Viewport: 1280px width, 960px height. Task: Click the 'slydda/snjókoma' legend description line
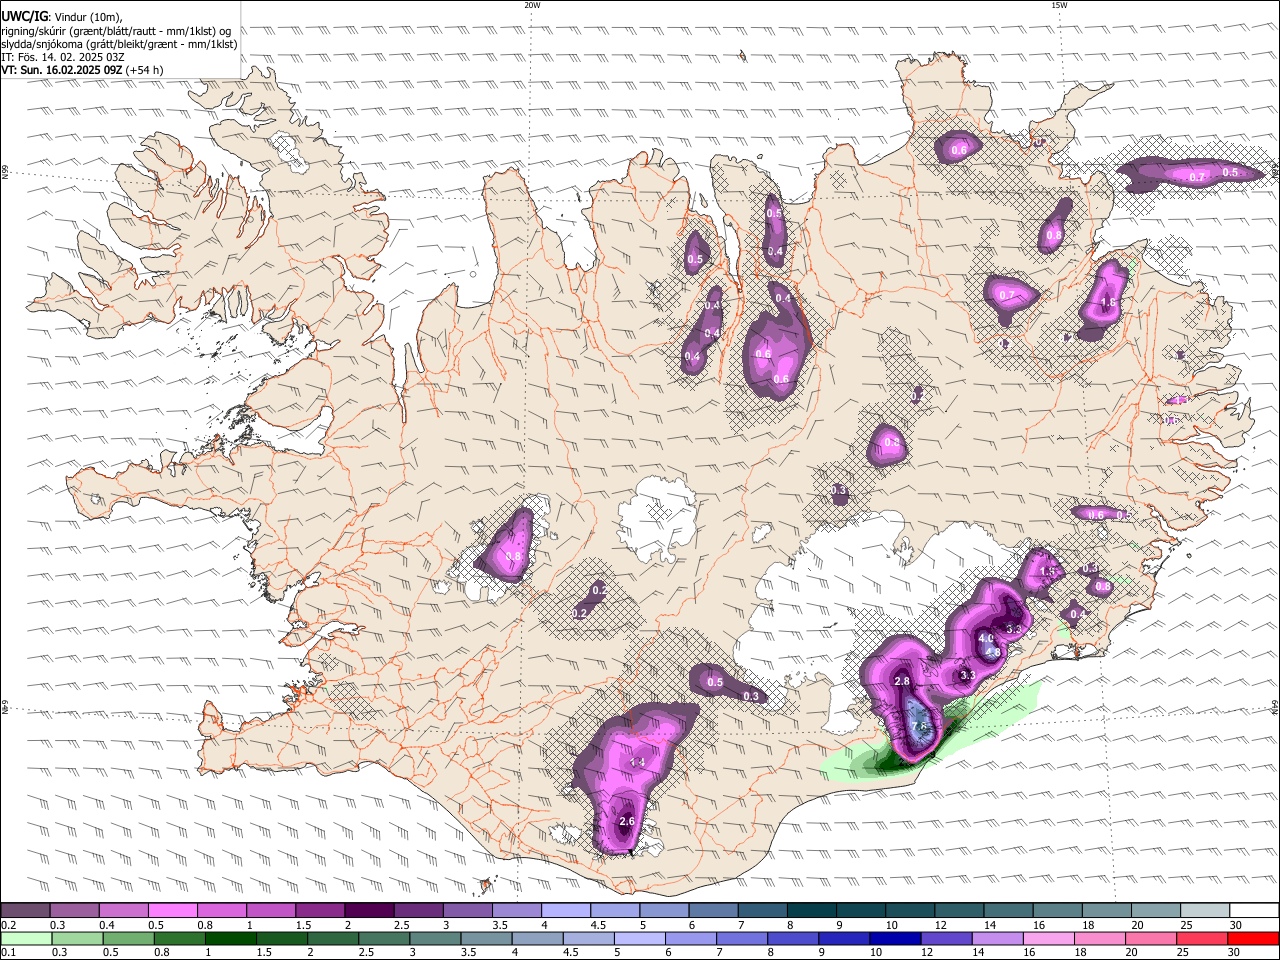(119, 44)
